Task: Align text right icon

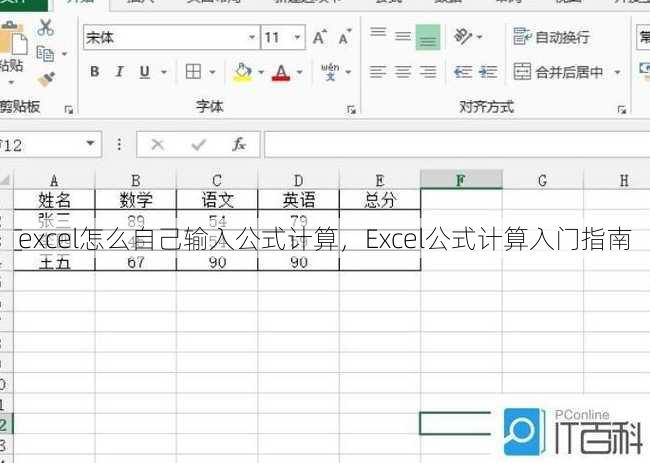Action: click(428, 72)
